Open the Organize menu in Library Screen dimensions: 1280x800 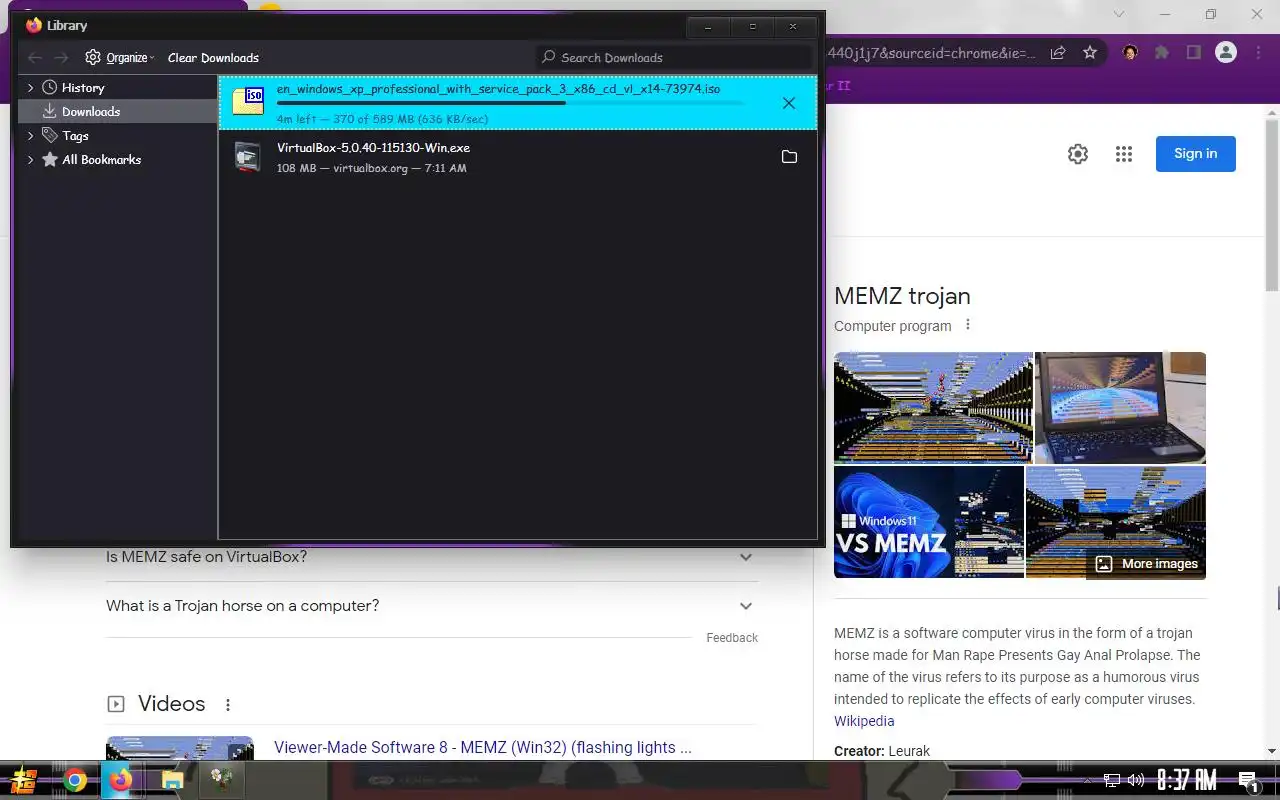tap(119, 58)
